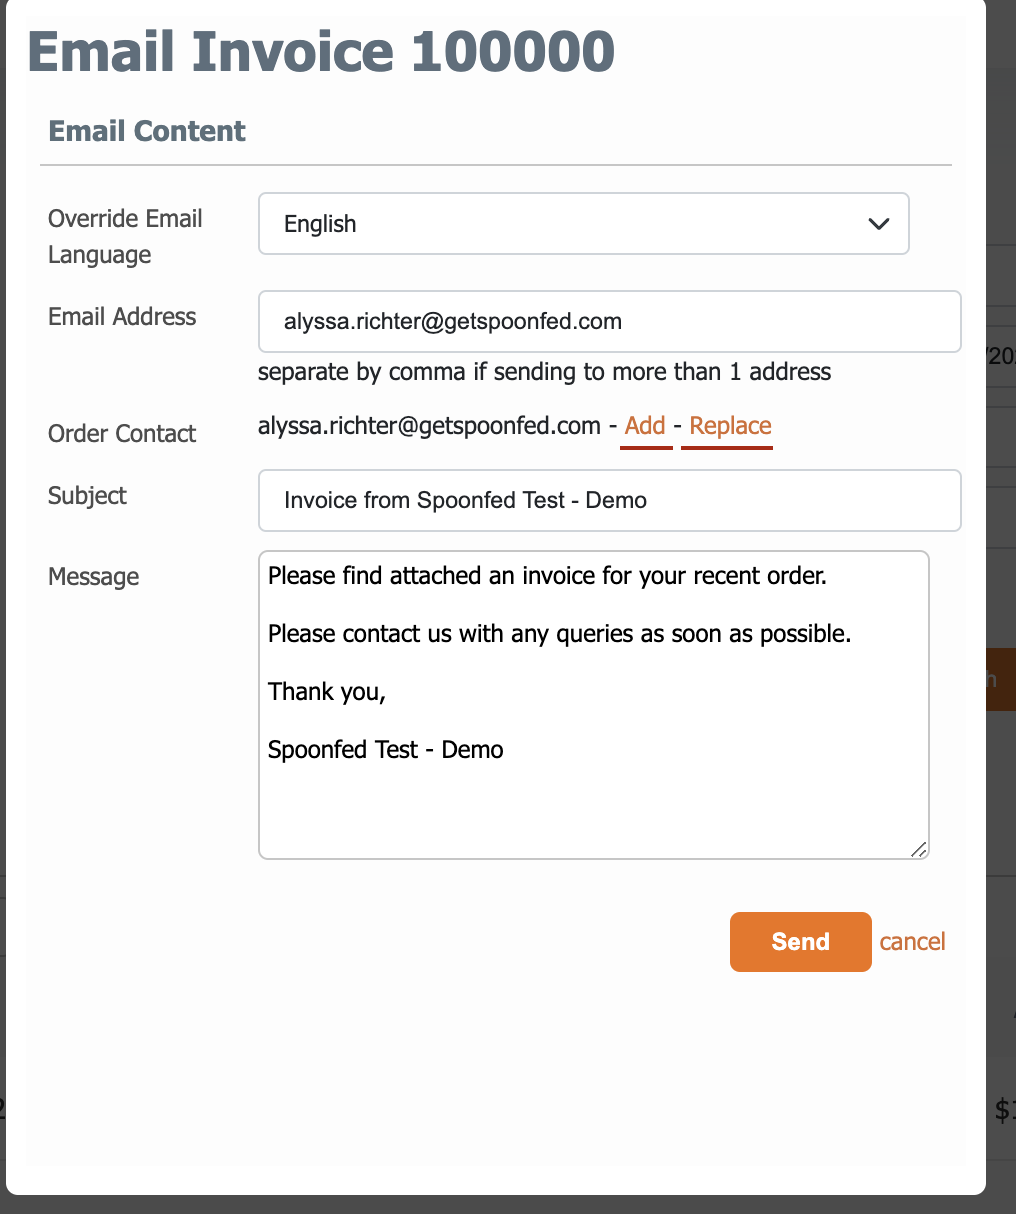Click the order contact email address text

tap(429, 426)
